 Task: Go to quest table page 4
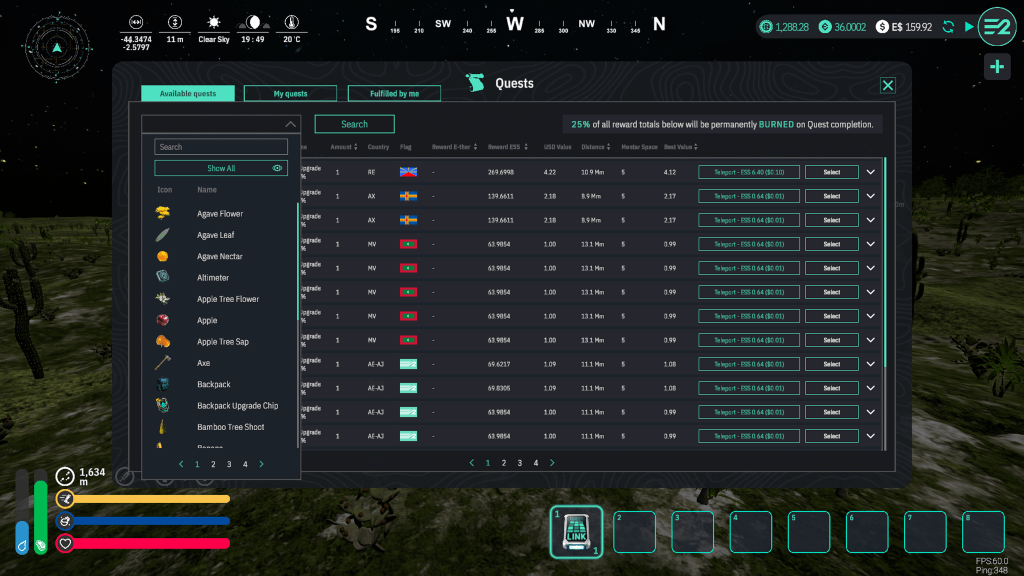click(x=536, y=463)
